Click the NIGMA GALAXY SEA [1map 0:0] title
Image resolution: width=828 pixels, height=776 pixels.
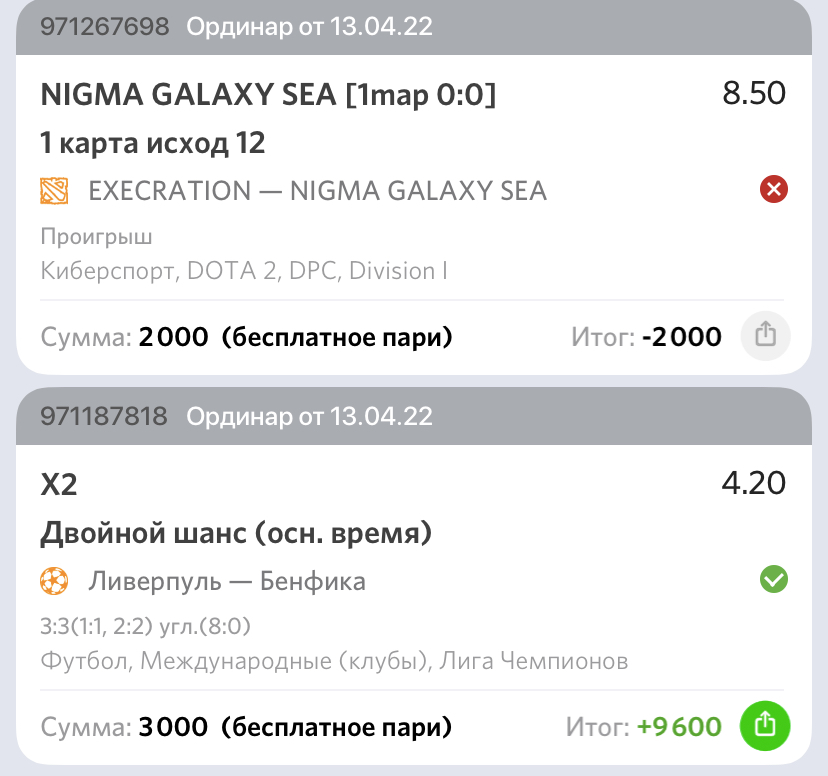tap(268, 95)
